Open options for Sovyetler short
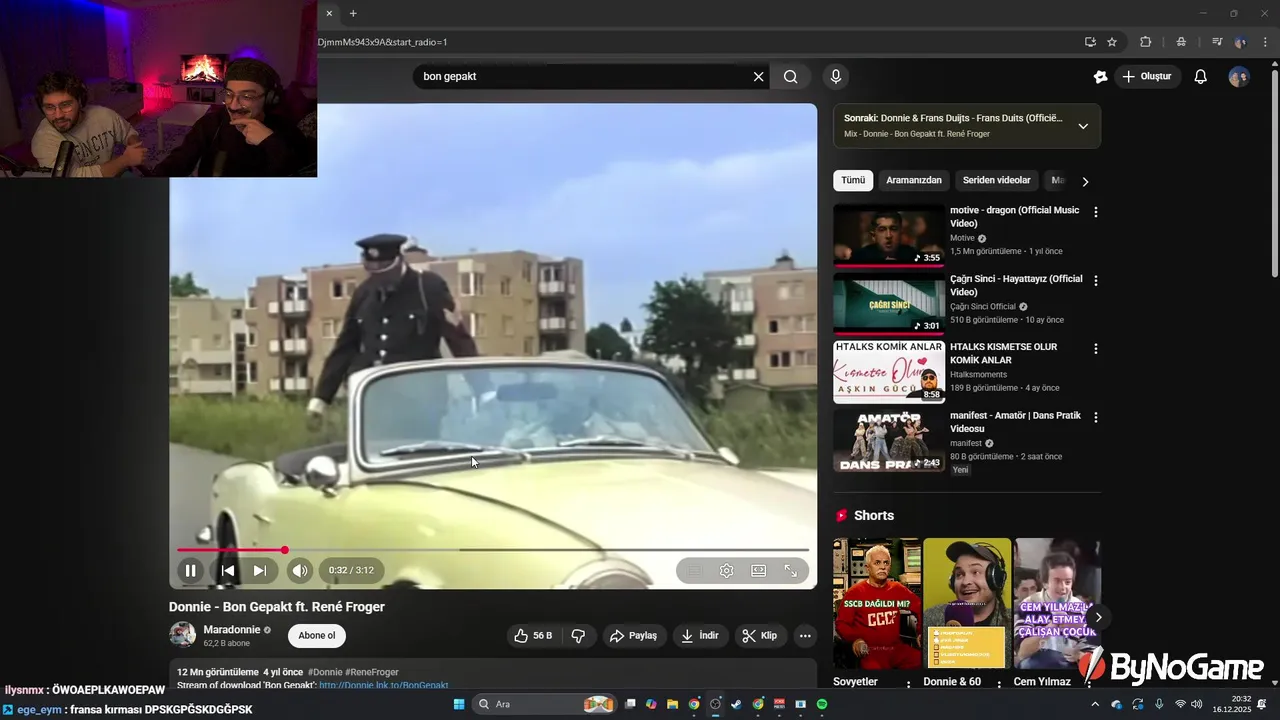This screenshot has height=720, width=1280. [x=908, y=684]
